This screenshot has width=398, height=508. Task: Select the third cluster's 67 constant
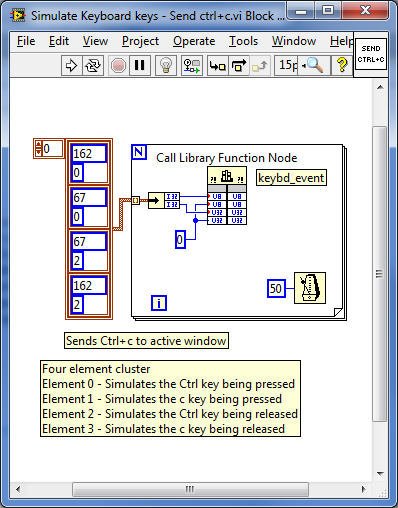coord(89,241)
